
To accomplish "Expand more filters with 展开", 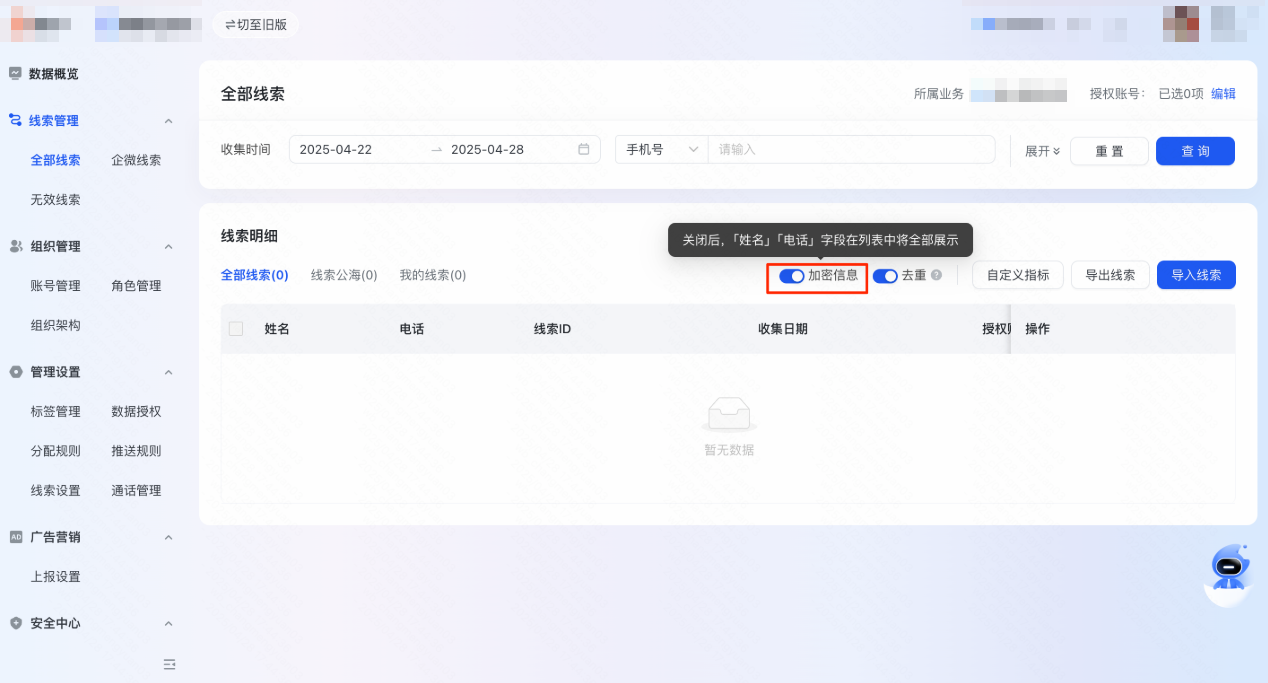I will point(1042,151).
